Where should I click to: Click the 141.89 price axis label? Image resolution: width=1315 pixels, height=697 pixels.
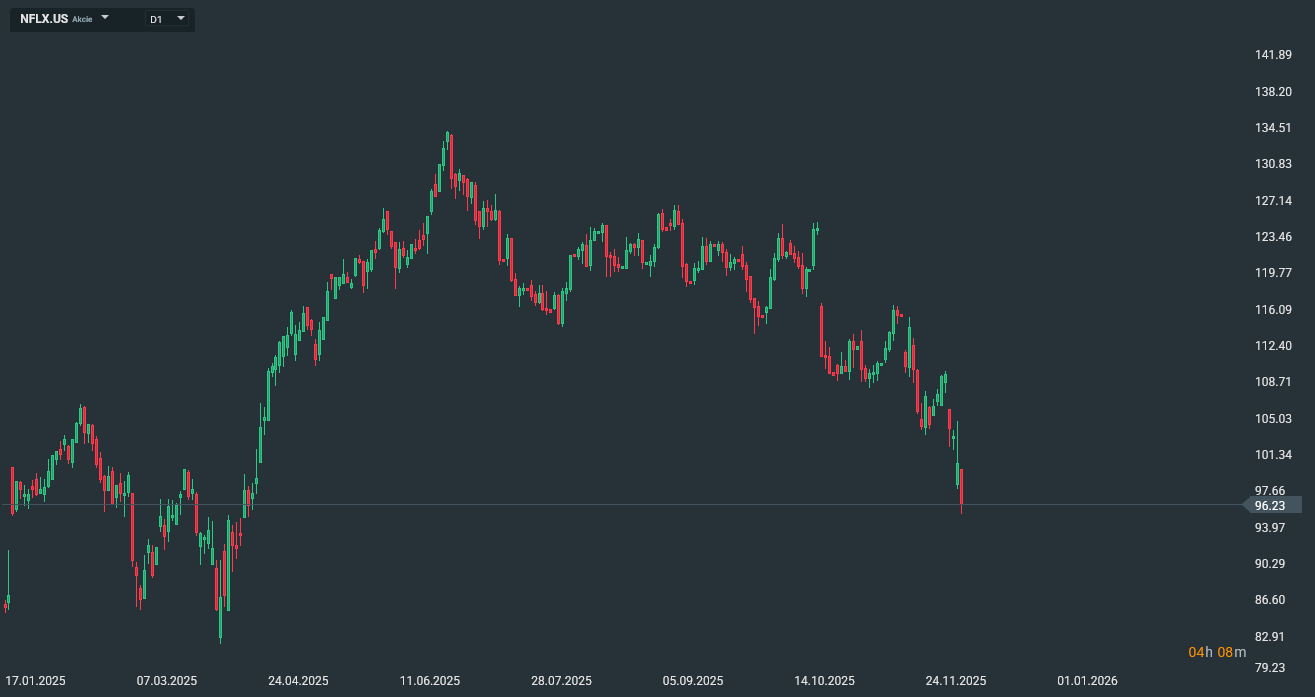(1273, 55)
